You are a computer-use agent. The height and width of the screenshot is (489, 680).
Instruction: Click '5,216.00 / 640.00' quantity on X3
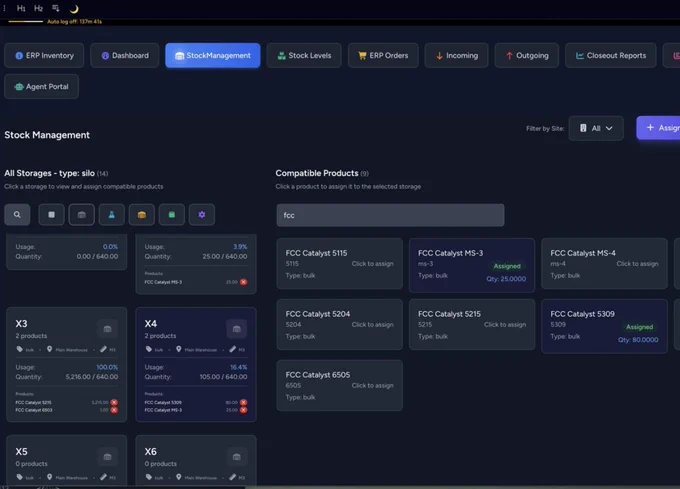pyautogui.click(x=92, y=377)
